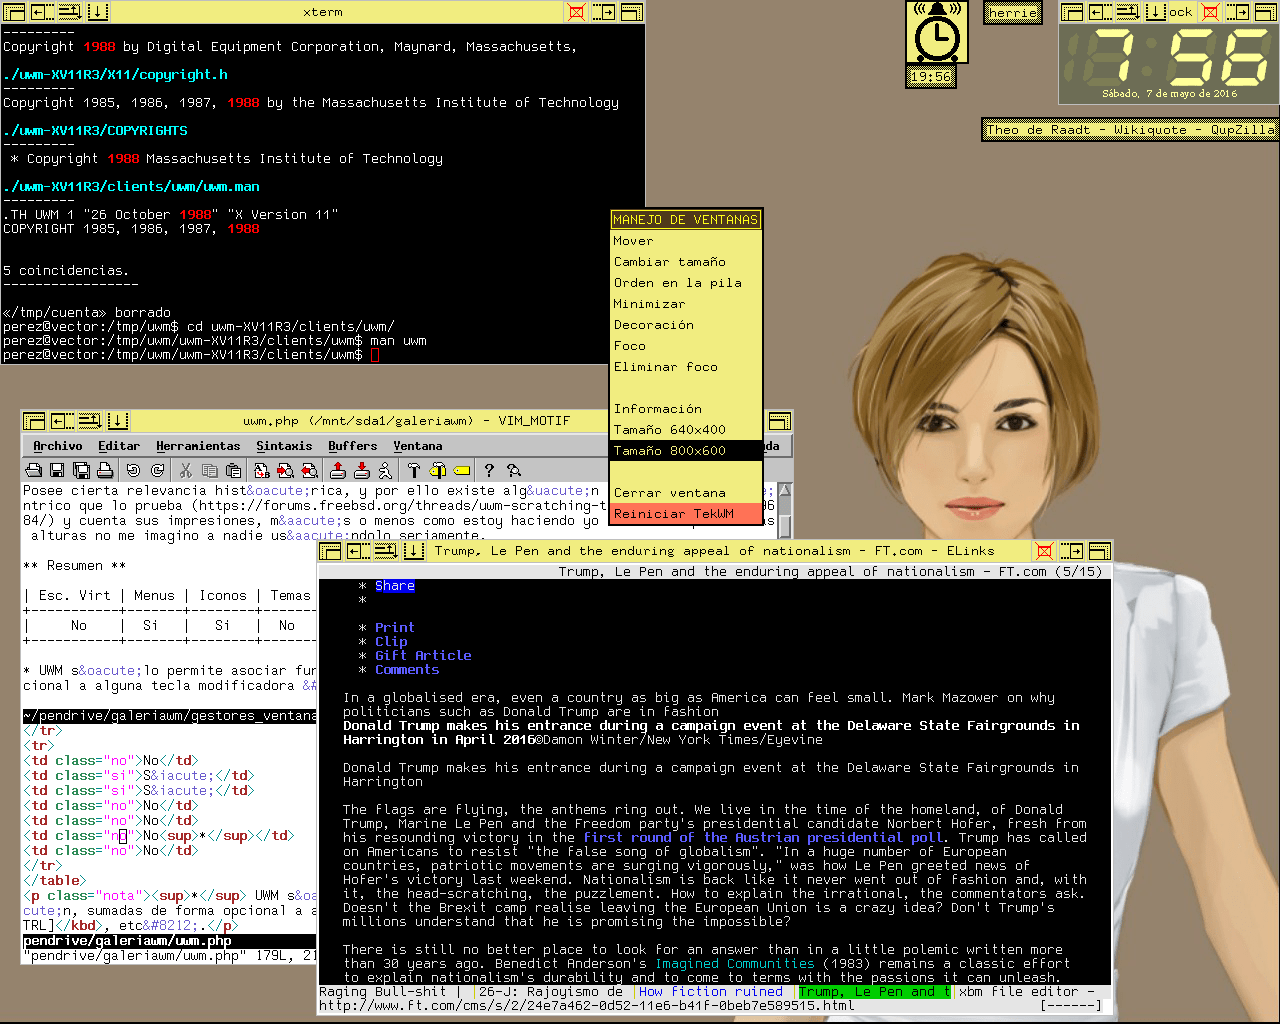Select Tamaño 640x400 menu entry

click(686, 430)
